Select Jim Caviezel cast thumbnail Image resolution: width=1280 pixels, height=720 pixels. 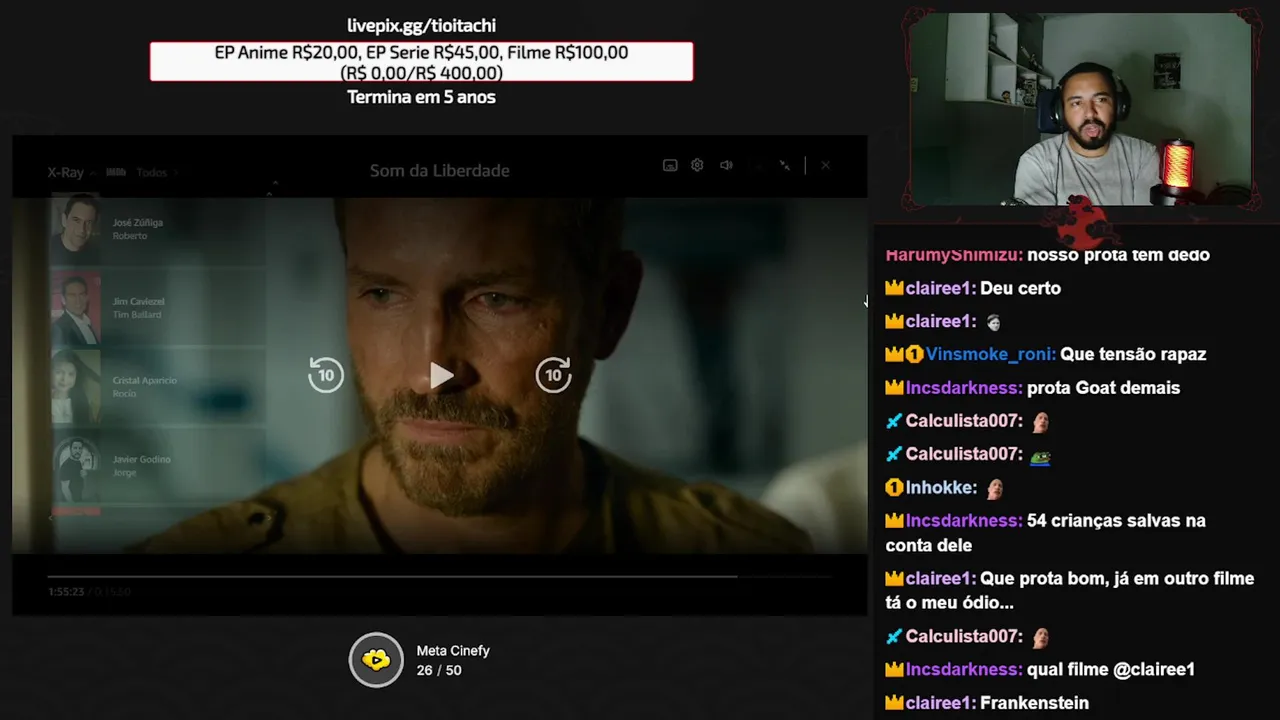pyautogui.click(x=76, y=308)
